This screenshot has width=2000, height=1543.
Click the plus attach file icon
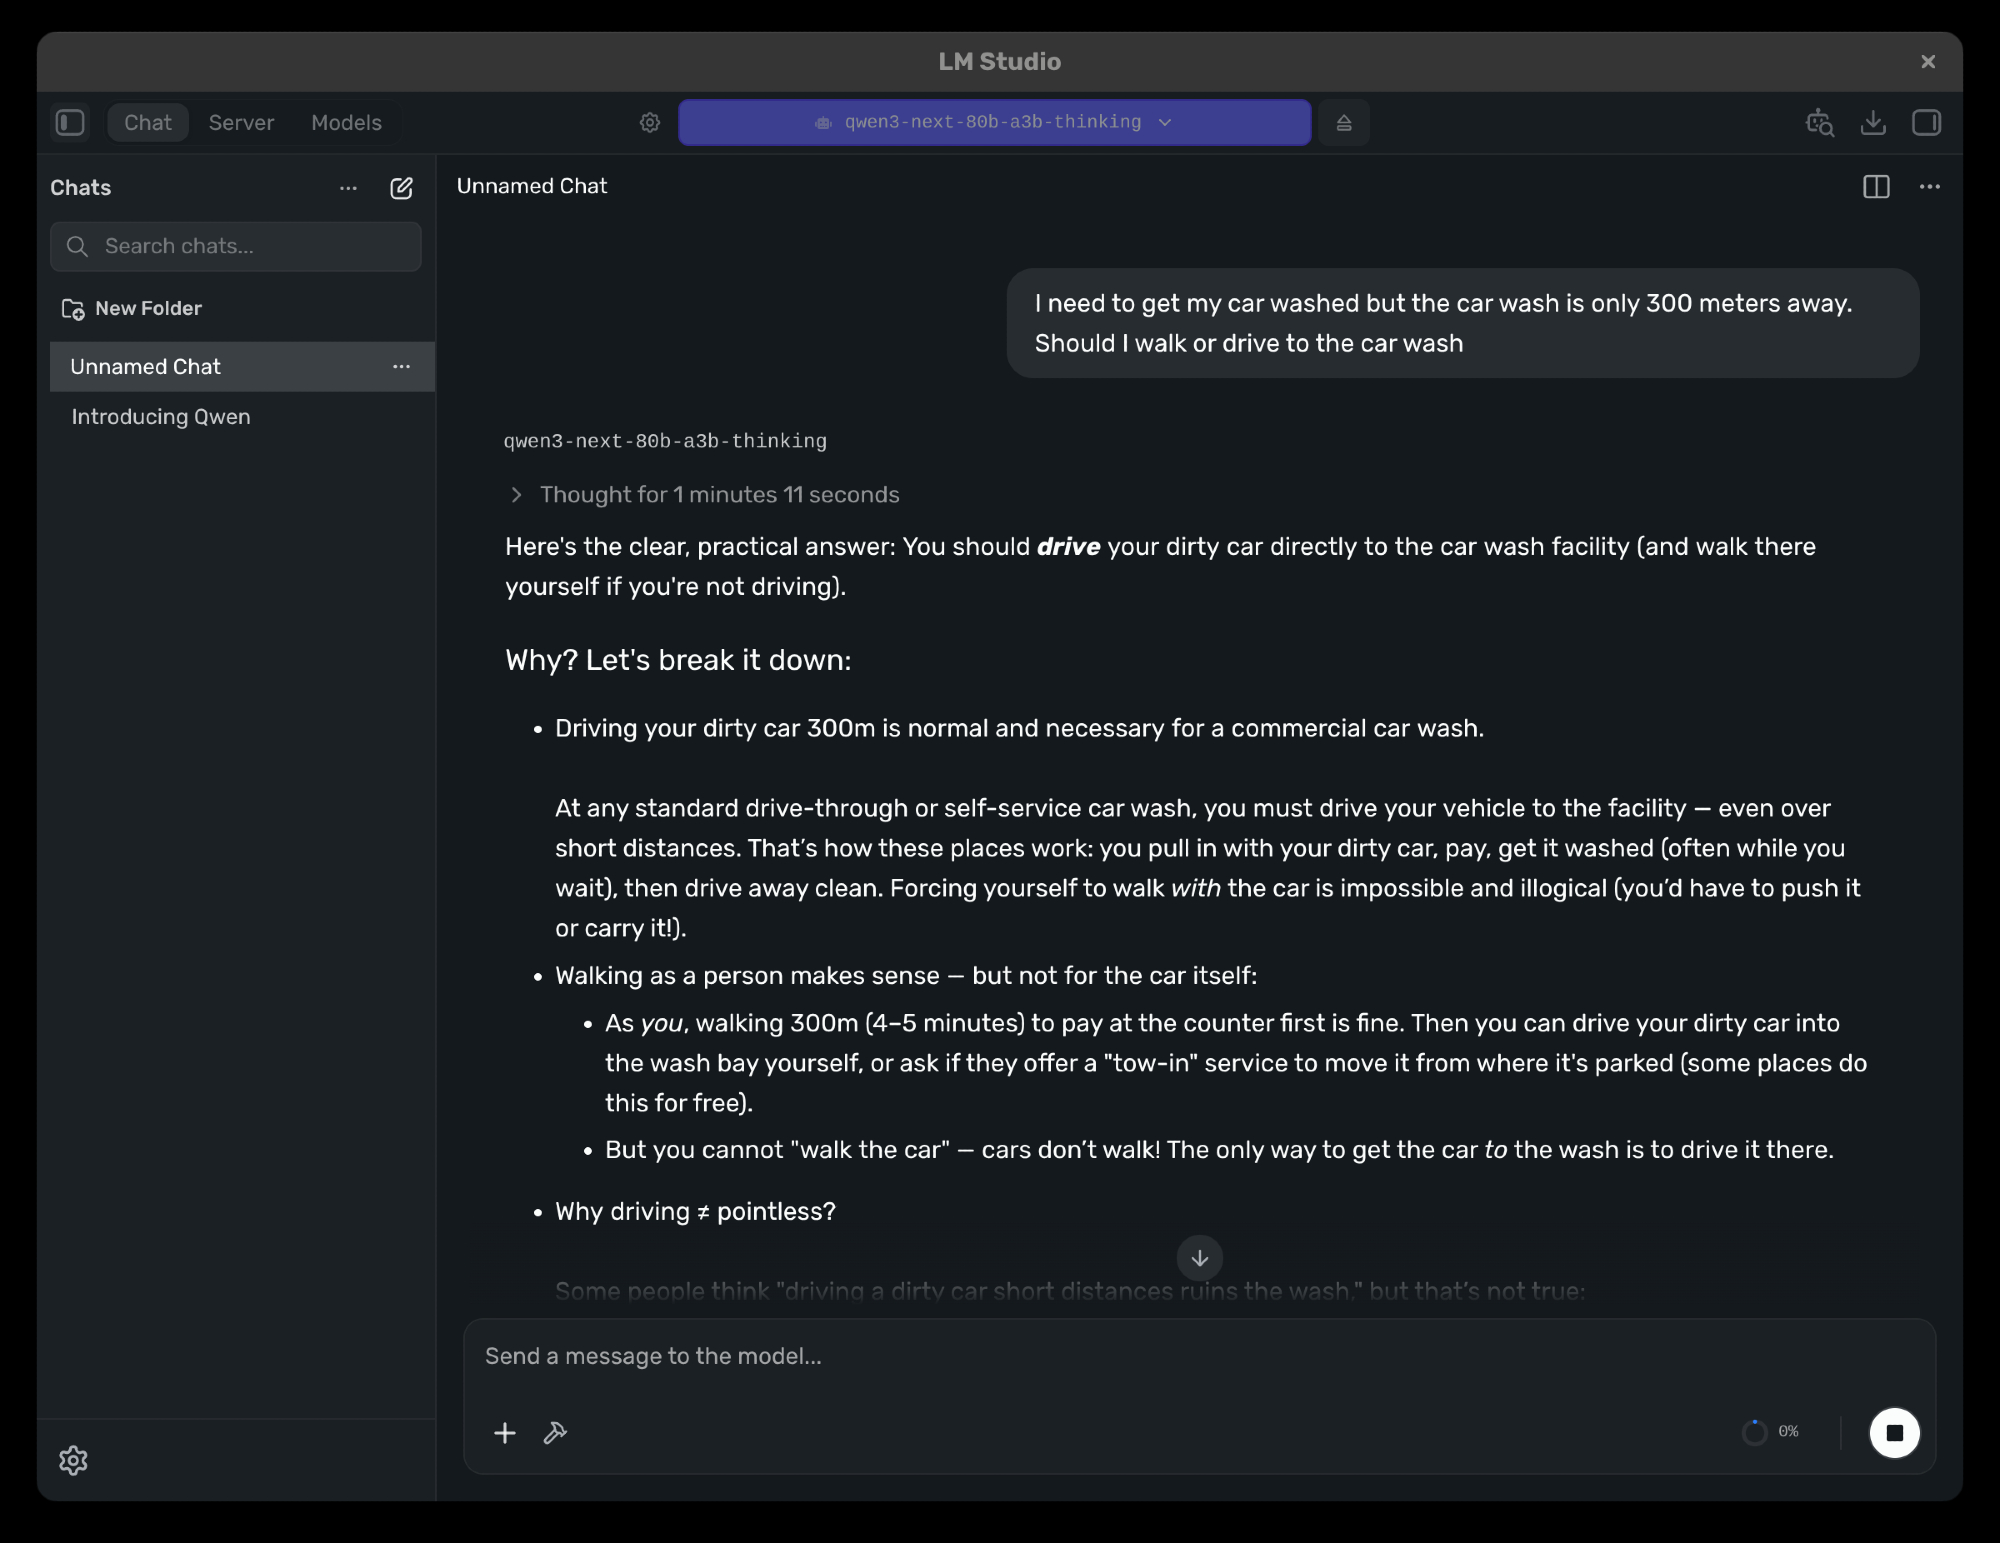505,1433
